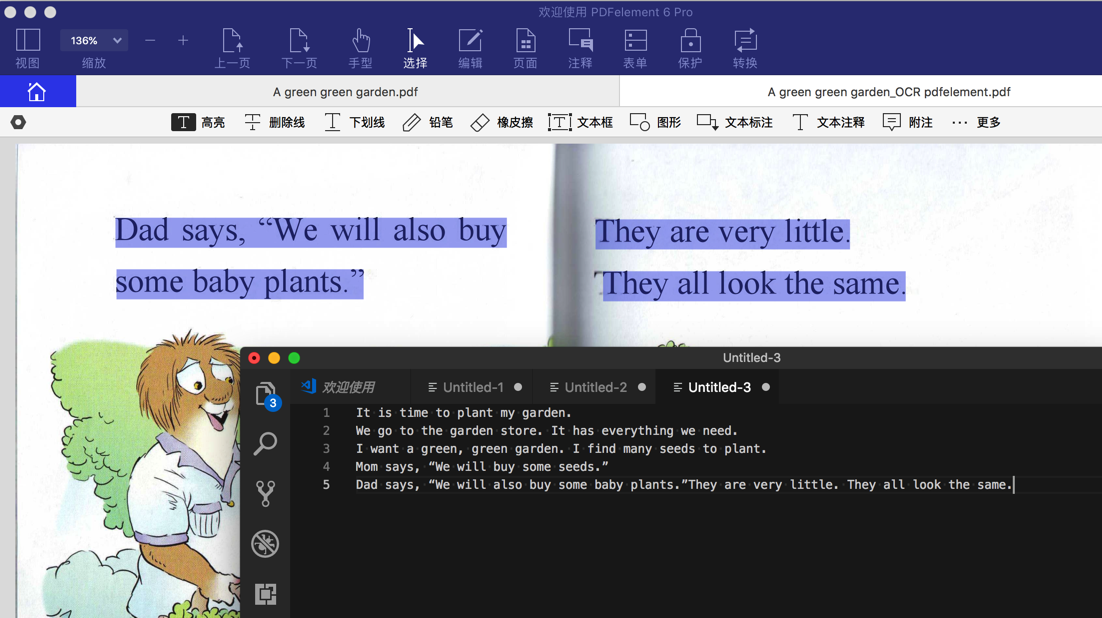Click the hexagon settings icon
The image size is (1102, 618).
click(x=18, y=122)
